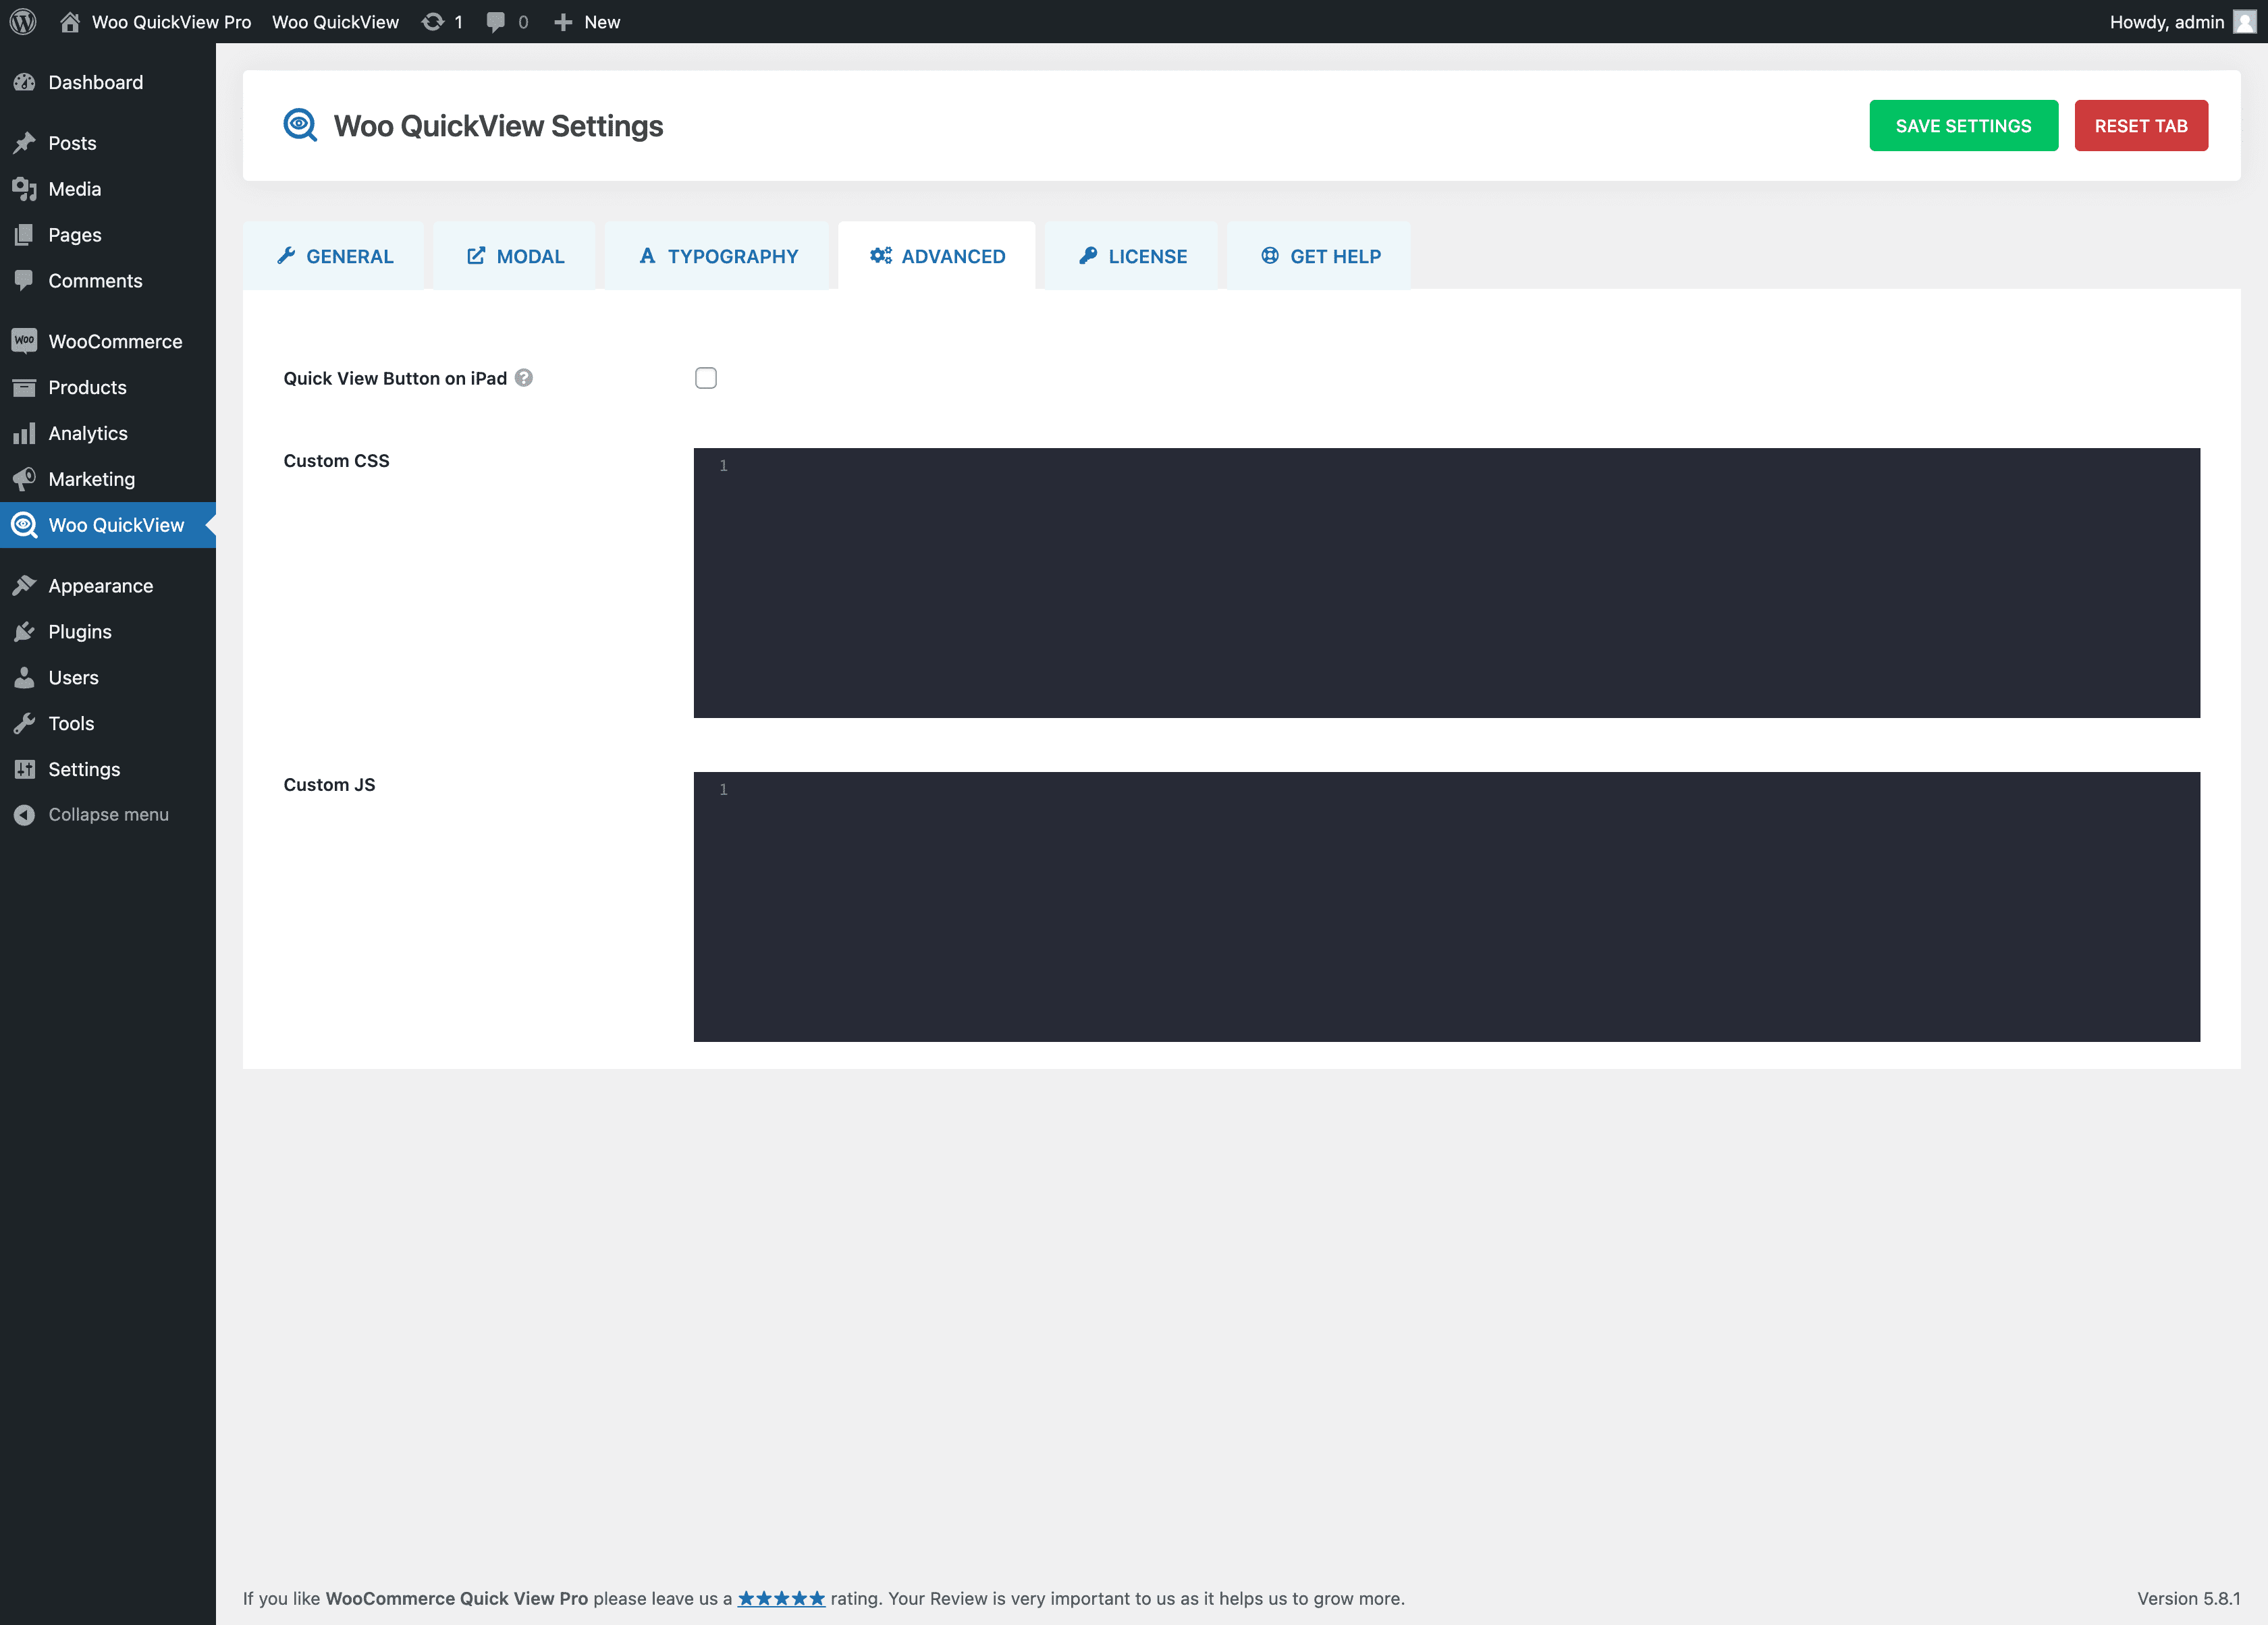2268x1625 pixels.
Task: Enable Quick View Button on iPad checkbox
Action: tap(706, 378)
